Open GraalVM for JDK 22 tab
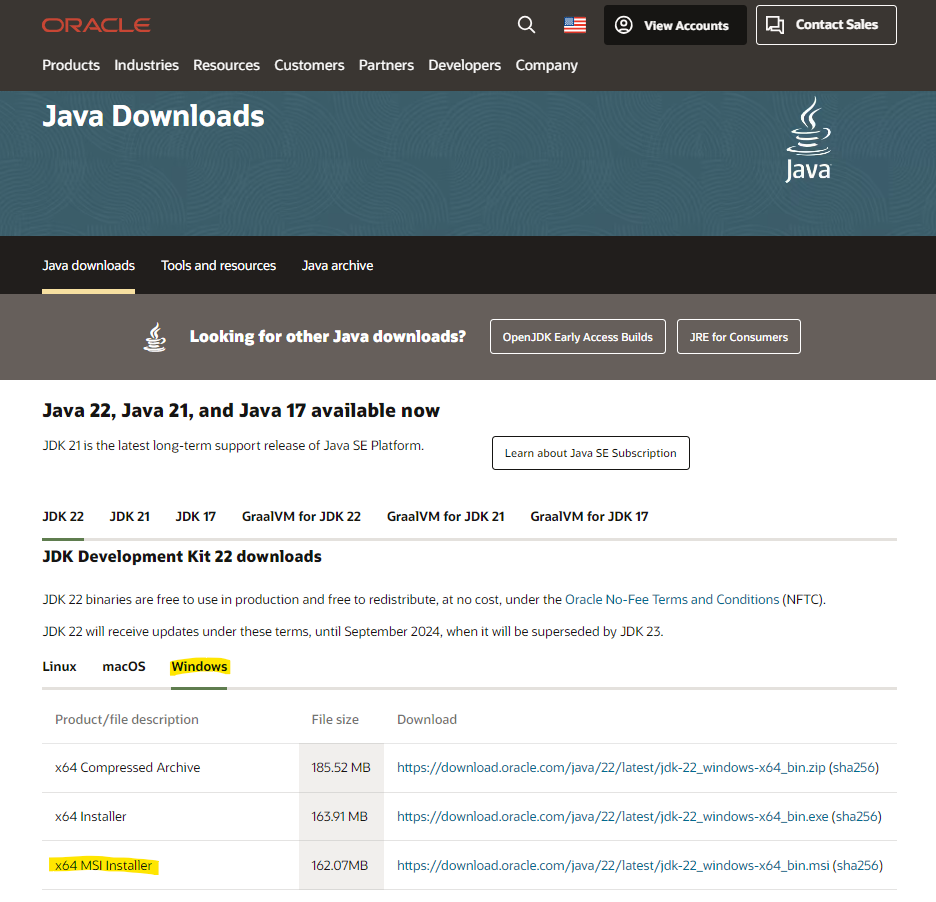Viewport: 936px width, 902px height. [301, 517]
